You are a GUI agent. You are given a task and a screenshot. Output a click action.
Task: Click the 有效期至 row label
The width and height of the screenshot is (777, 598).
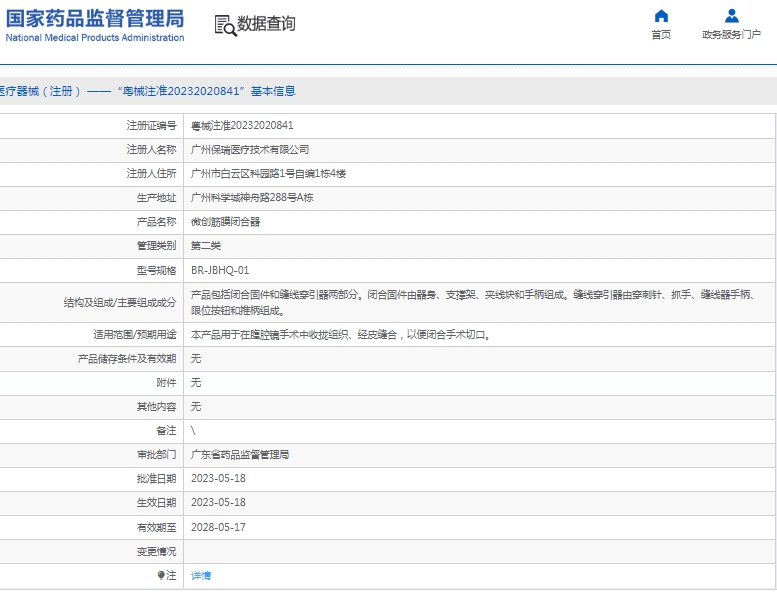pos(157,528)
